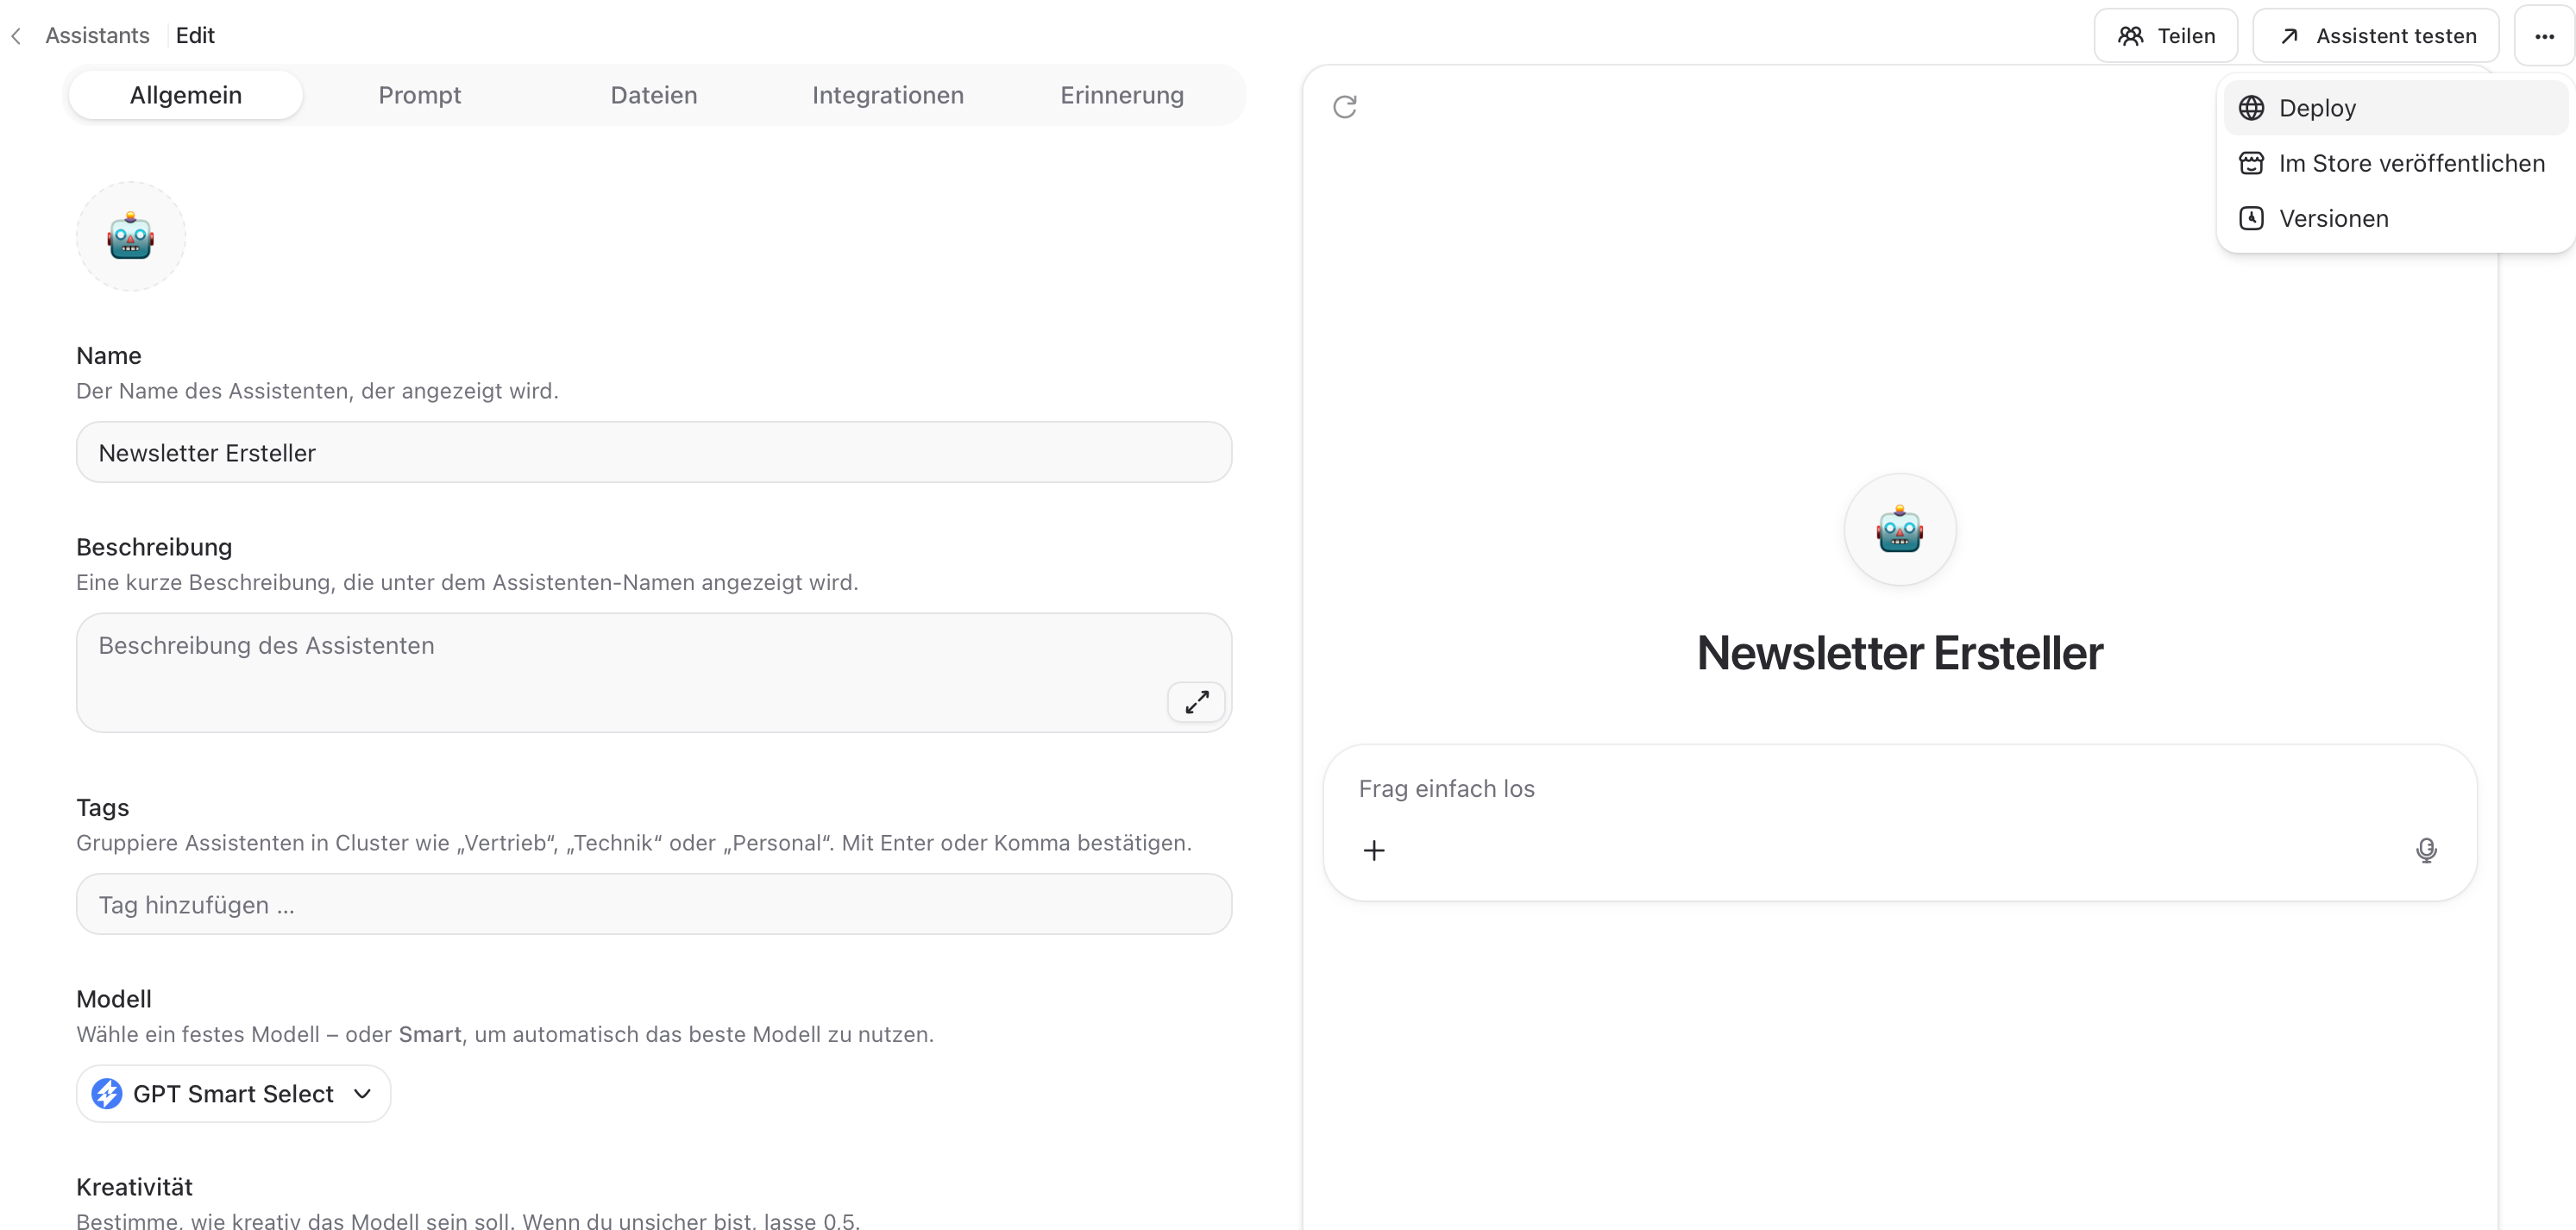This screenshot has height=1230, width=2576.
Task: Open the GPT Smart Select model dropdown
Action: (x=233, y=1093)
